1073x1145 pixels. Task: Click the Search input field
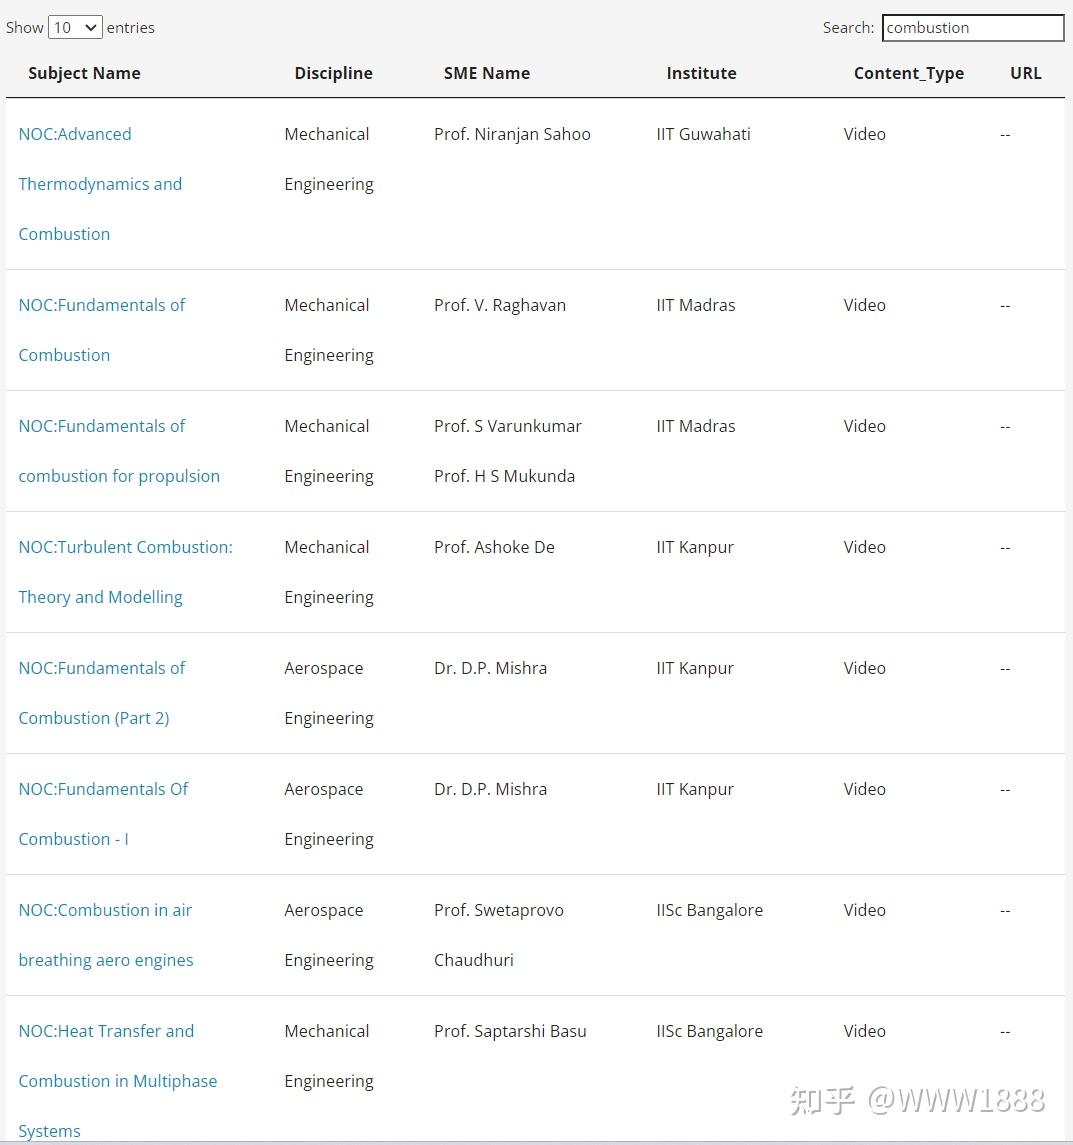[972, 28]
